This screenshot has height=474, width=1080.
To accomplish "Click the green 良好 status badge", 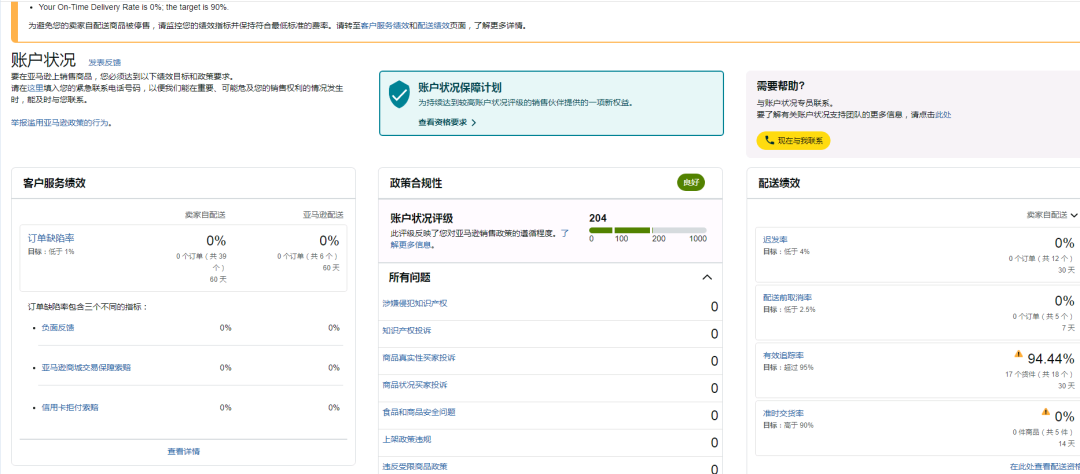I will (691, 183).
